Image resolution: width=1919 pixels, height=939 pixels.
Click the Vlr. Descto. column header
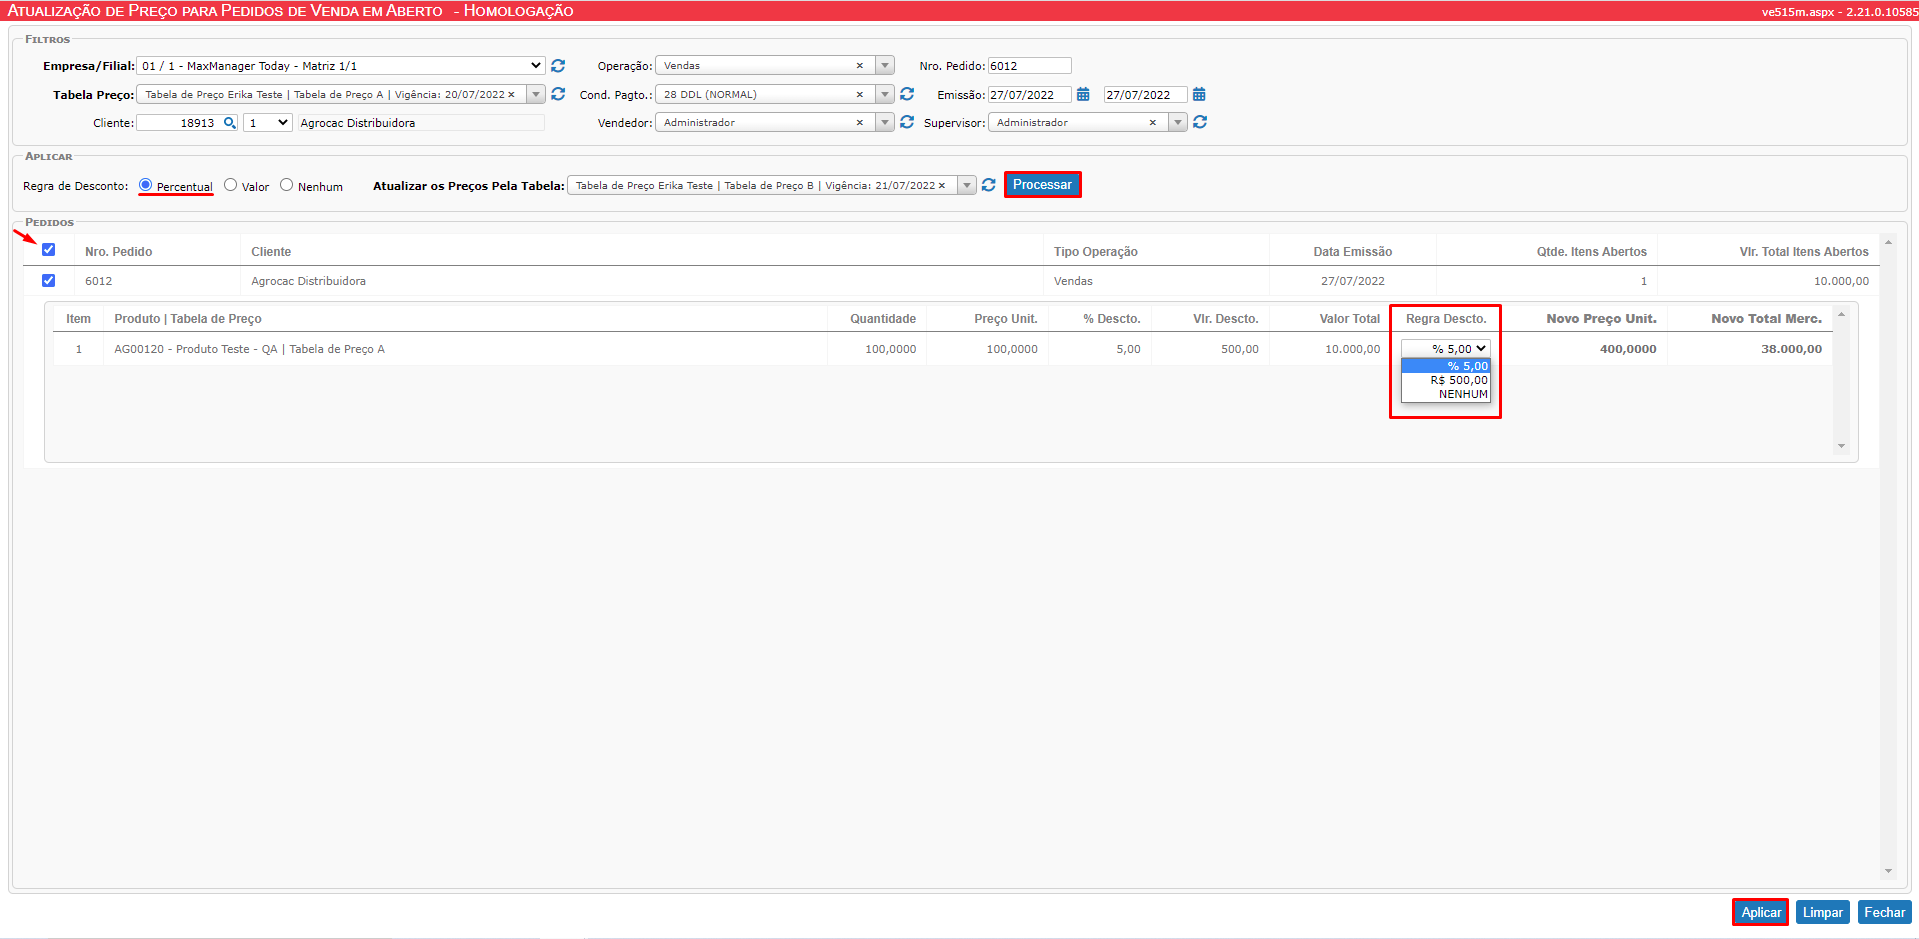point(1225,319)
